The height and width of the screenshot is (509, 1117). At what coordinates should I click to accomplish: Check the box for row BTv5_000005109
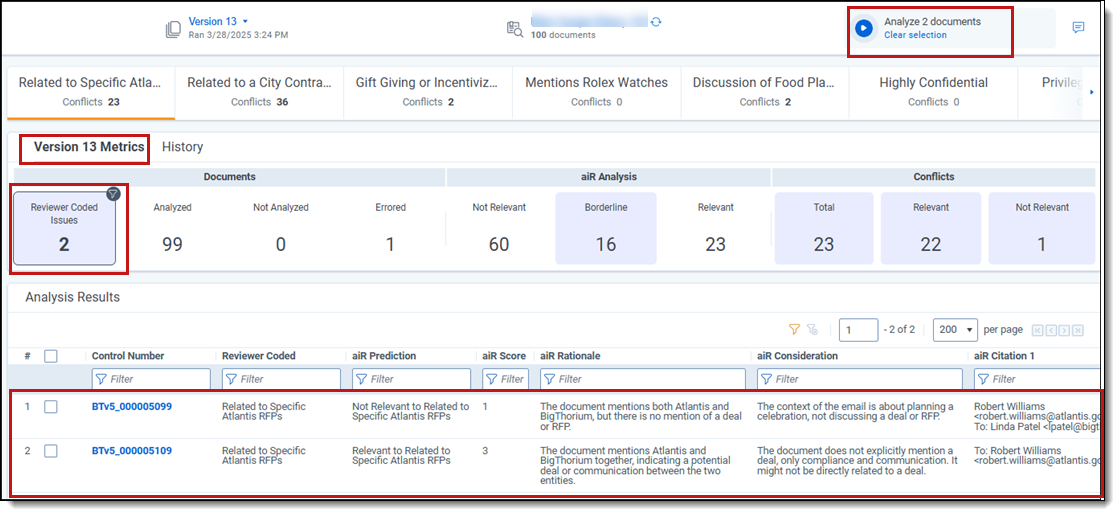click(51, 451)
